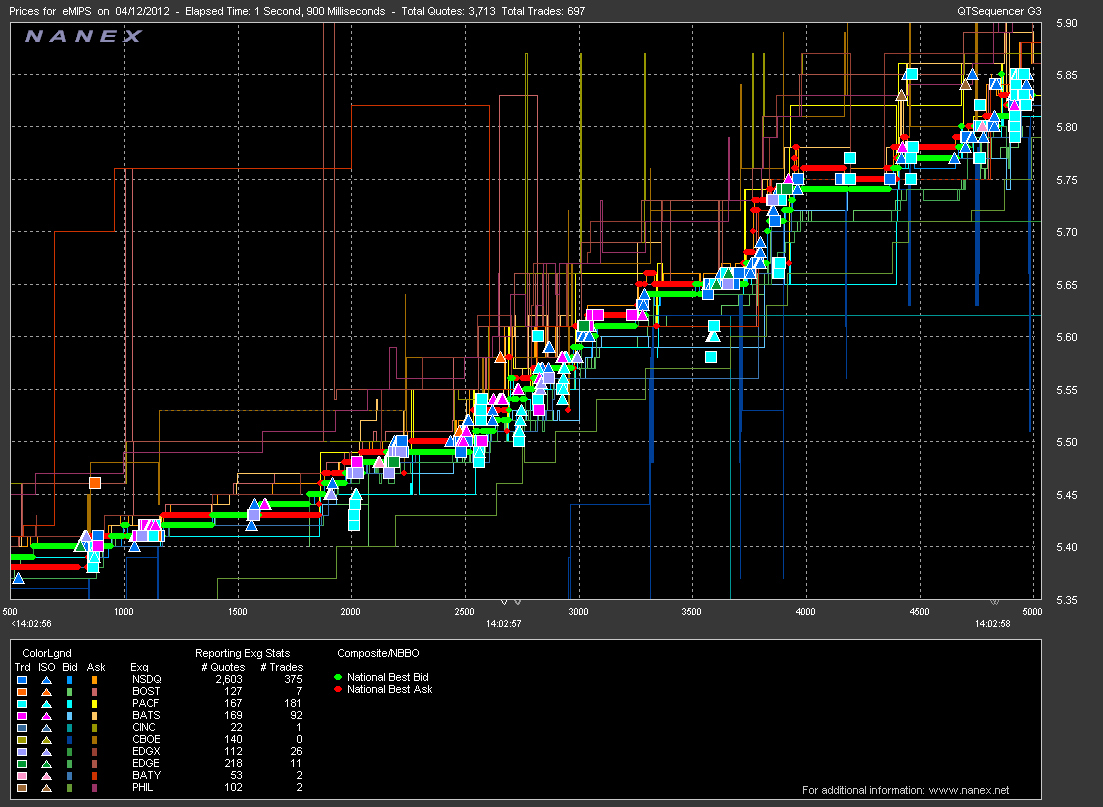This screenshot has height=807, width=1103.
Task: Click the 'Reporting Exg Stats' heading
Action: tap(243, 653)
